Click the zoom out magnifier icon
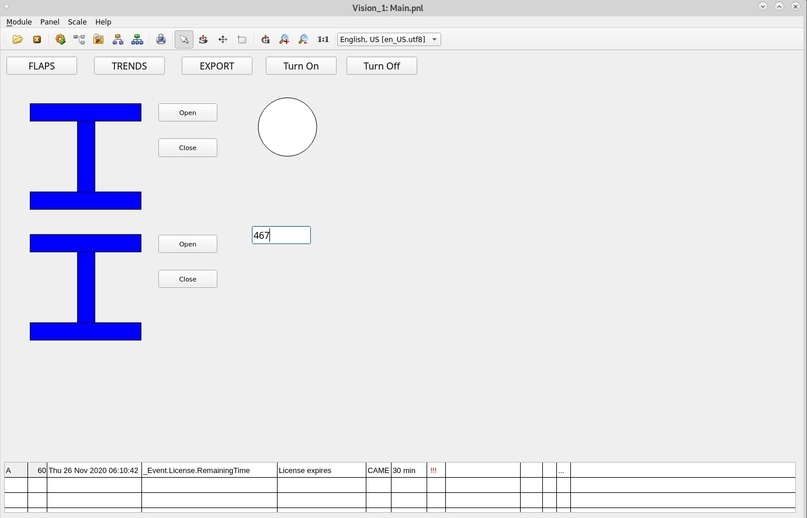The image size is (807, 518). 304,39
